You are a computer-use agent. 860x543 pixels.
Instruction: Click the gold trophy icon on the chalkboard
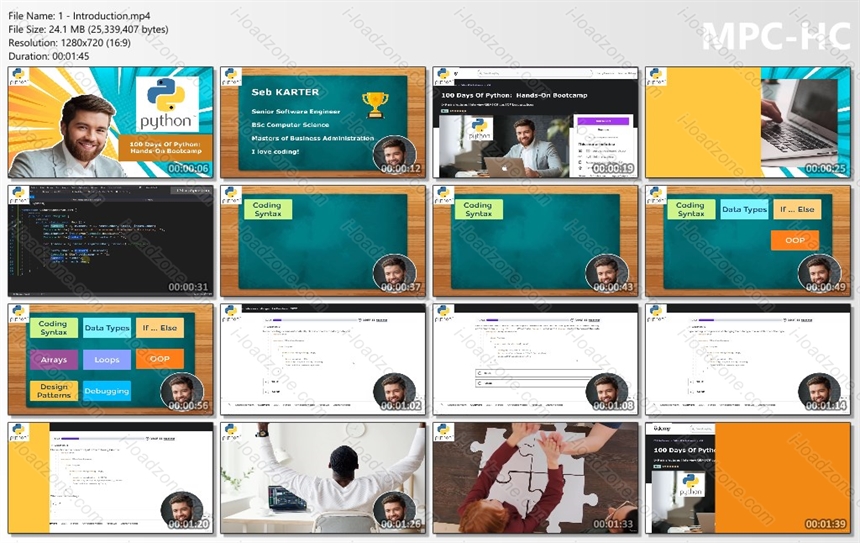tap(375, 105)
